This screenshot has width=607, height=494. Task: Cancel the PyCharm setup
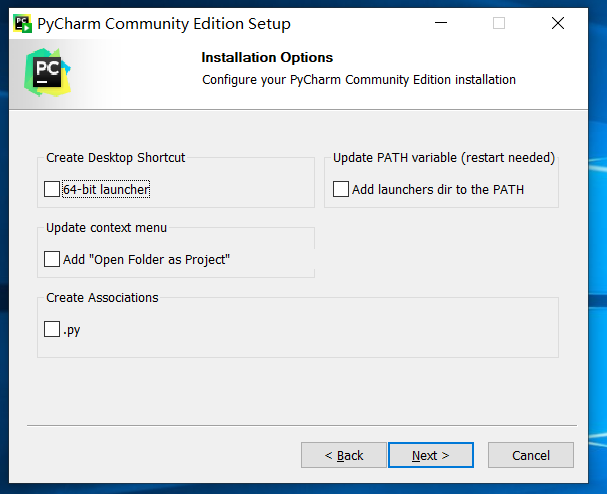click(531, 455)
